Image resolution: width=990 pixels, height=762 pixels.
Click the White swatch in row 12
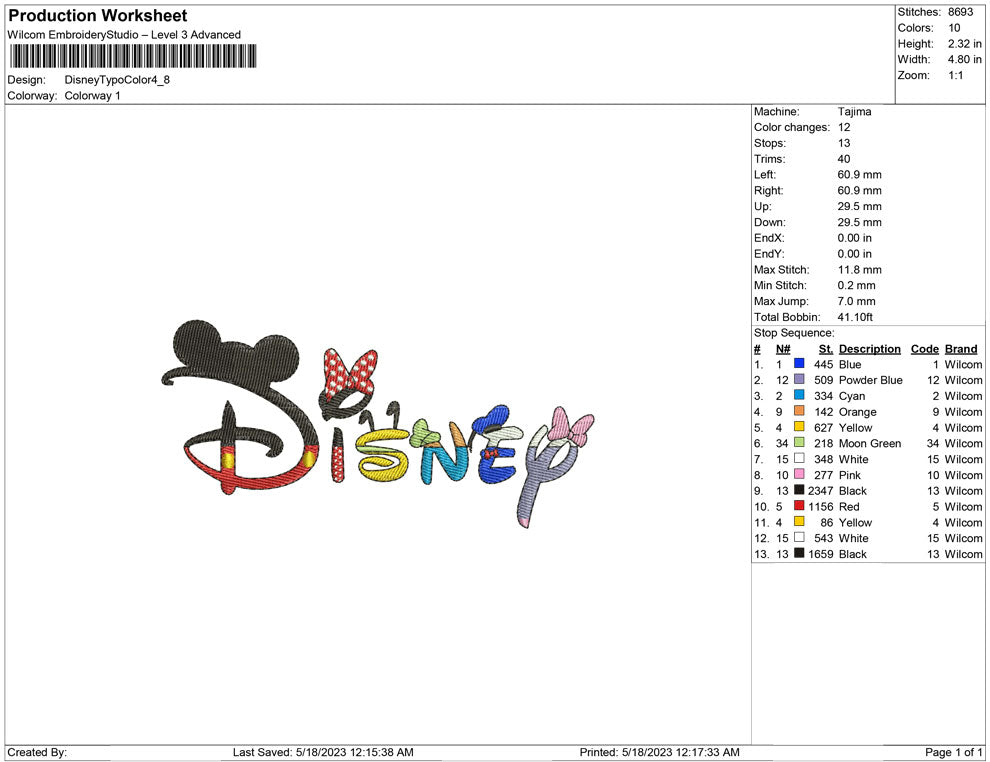tap(799, 537)
